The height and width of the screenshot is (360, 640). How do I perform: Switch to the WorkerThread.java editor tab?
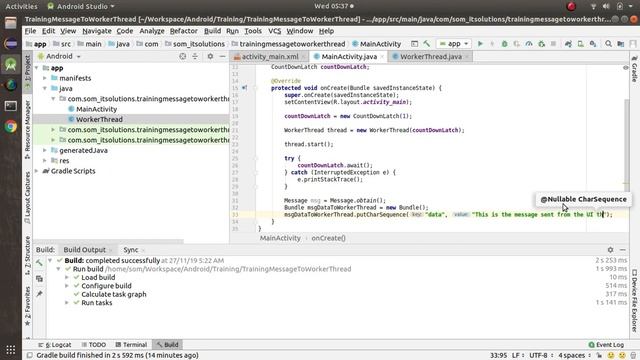[x=431, y=57]
